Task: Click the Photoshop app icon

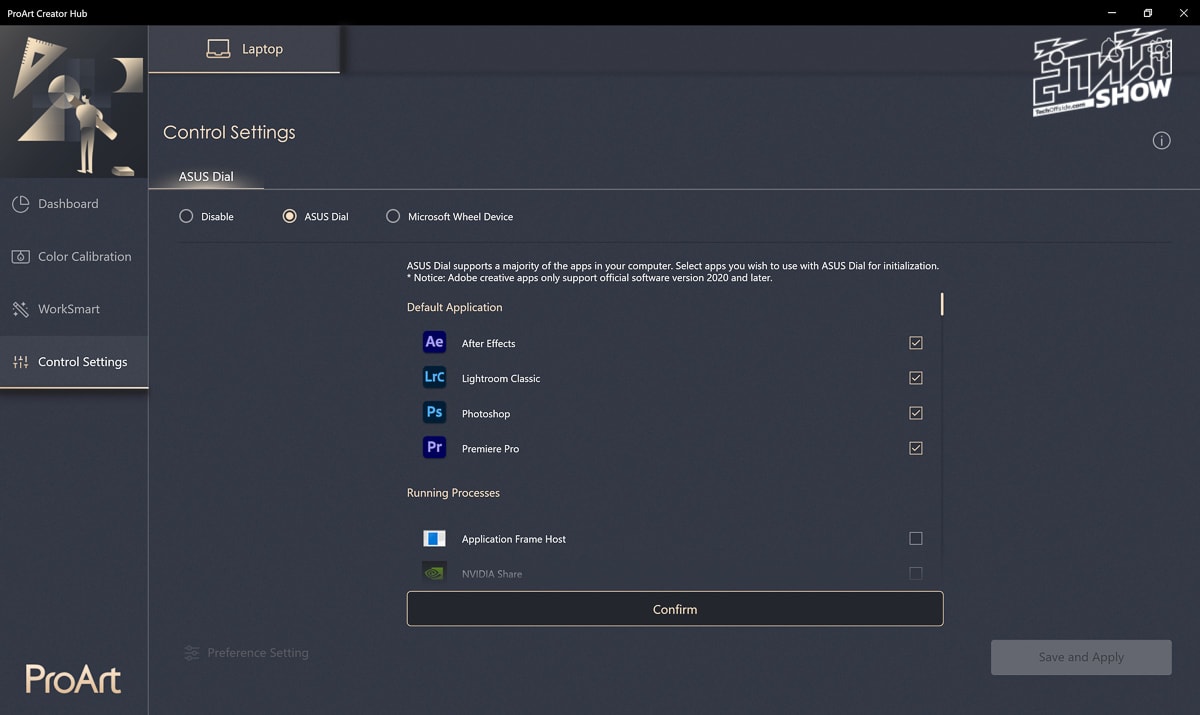Action: [x=434, y=412]
